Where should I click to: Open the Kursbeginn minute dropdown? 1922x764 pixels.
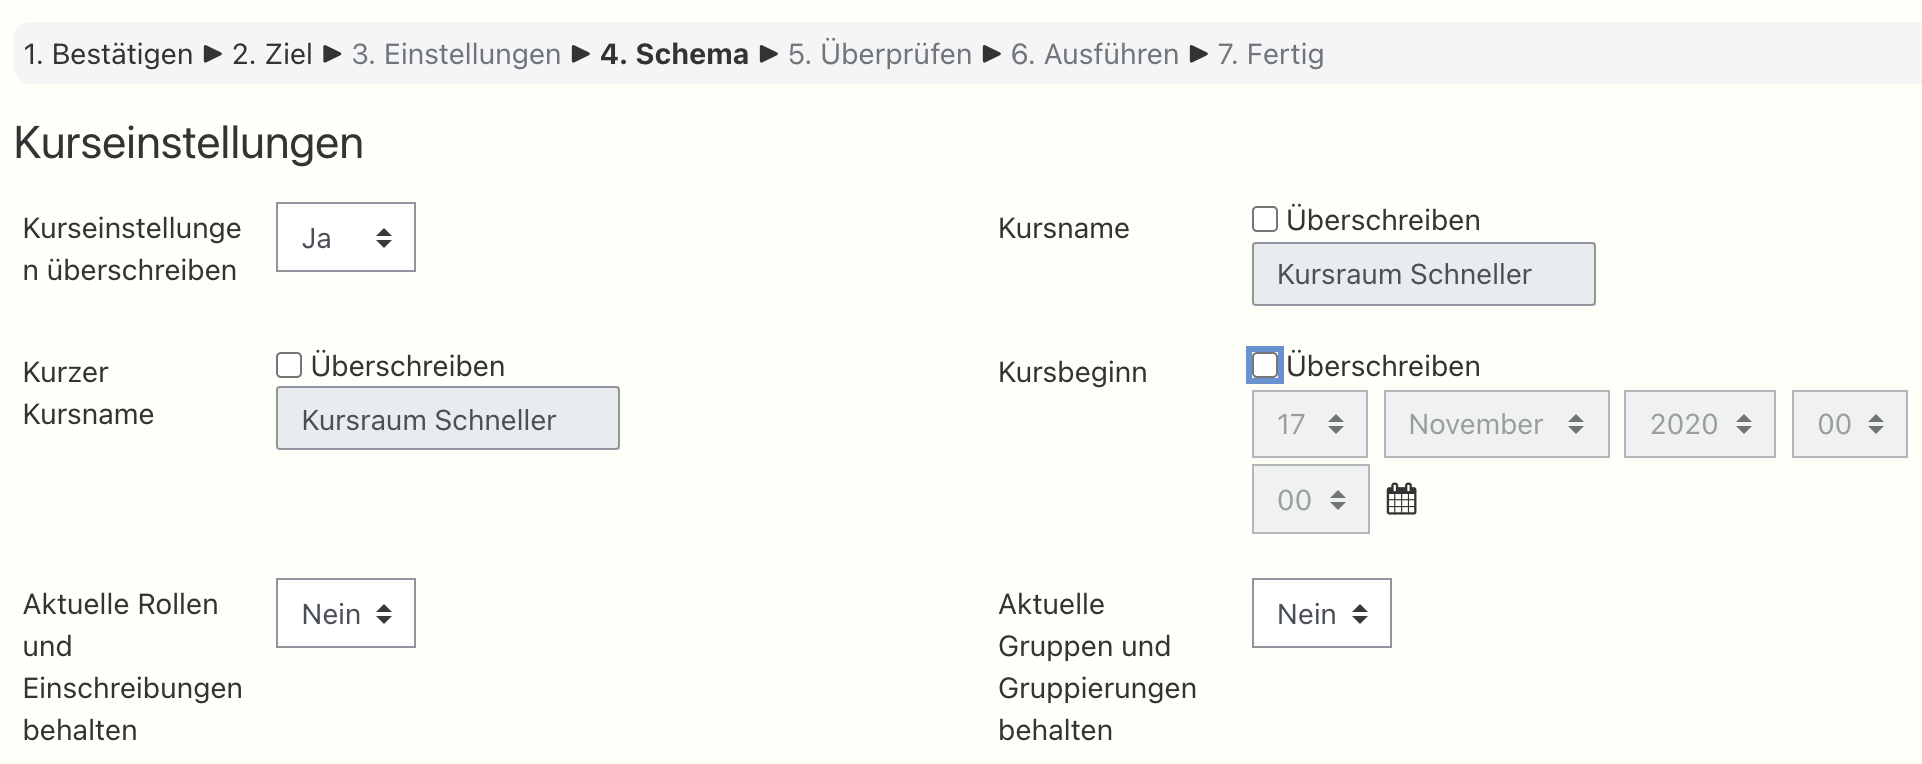coord(1310,500)
